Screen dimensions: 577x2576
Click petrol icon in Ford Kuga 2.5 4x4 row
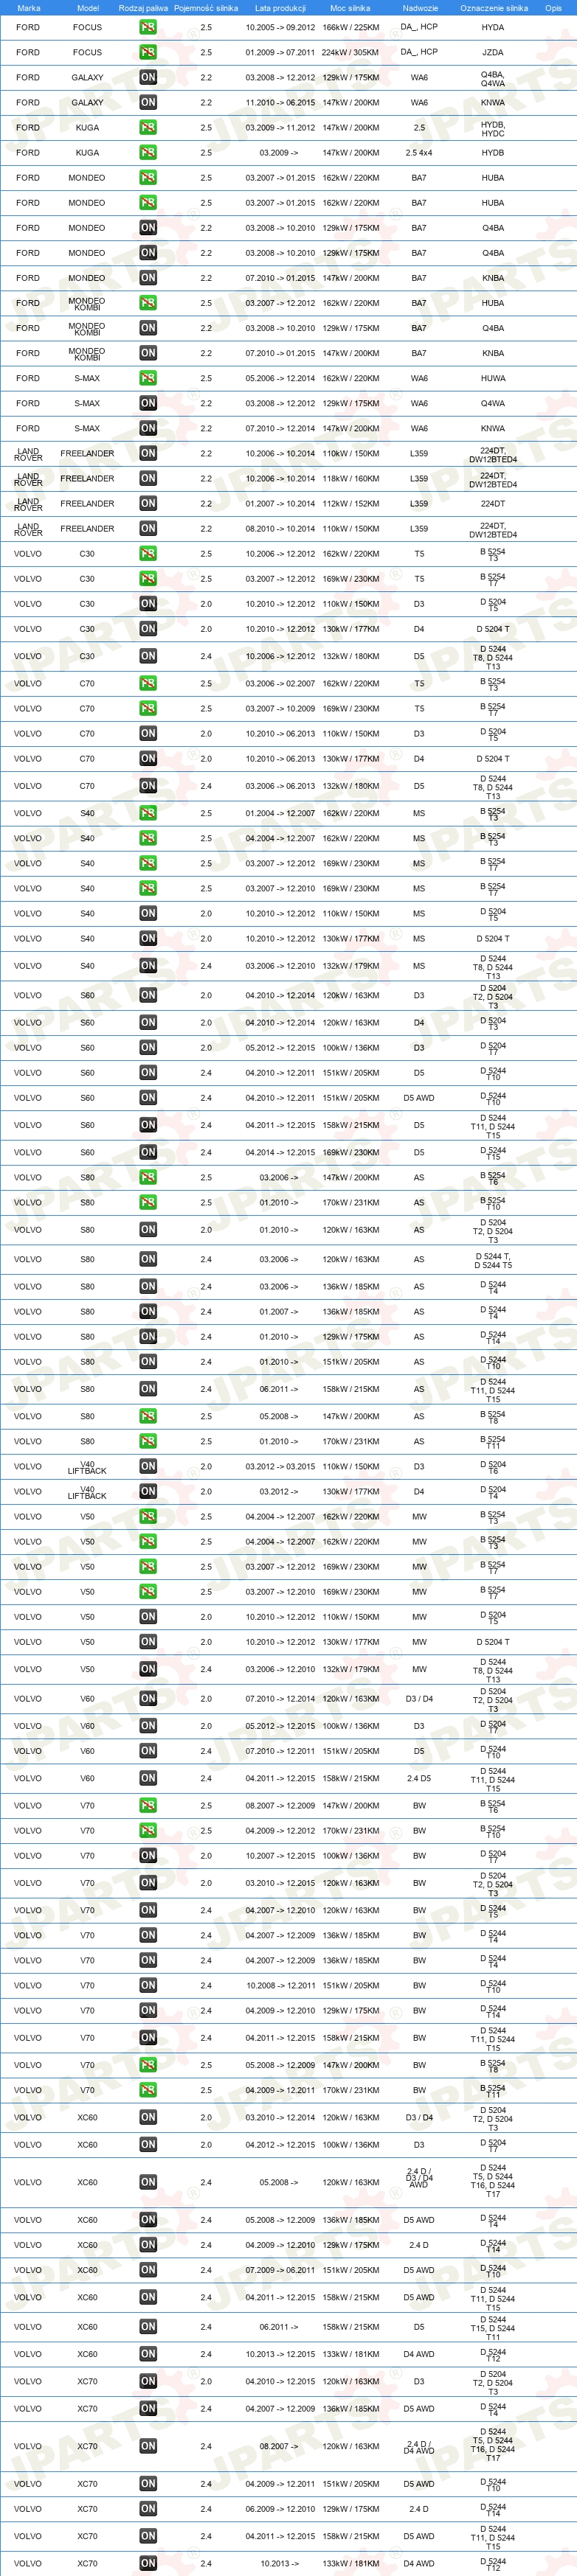pos(148,153)
